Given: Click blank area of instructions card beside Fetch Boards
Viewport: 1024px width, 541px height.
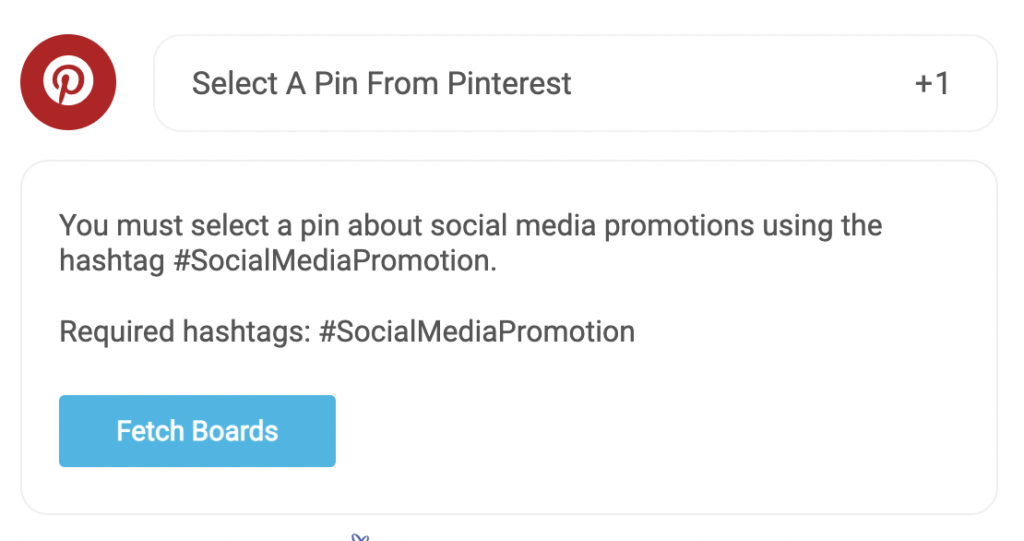Looking at the screenshot, I should [653, 431].
